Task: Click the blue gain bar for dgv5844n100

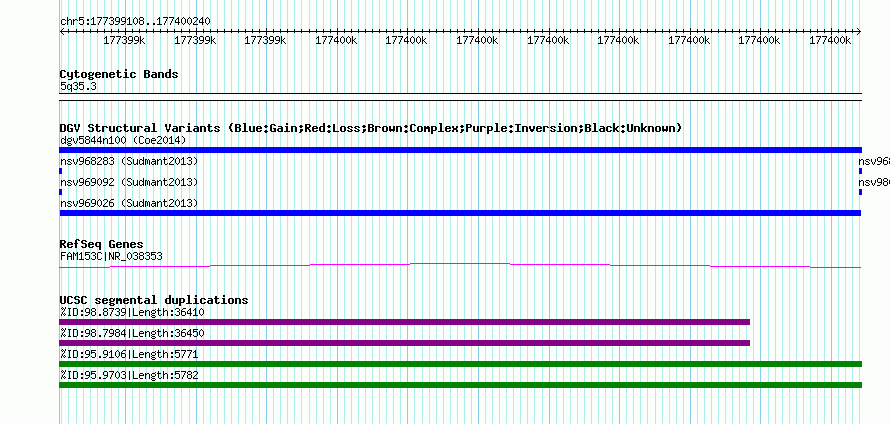Action: pyautogui.click(x=460, y=150)
